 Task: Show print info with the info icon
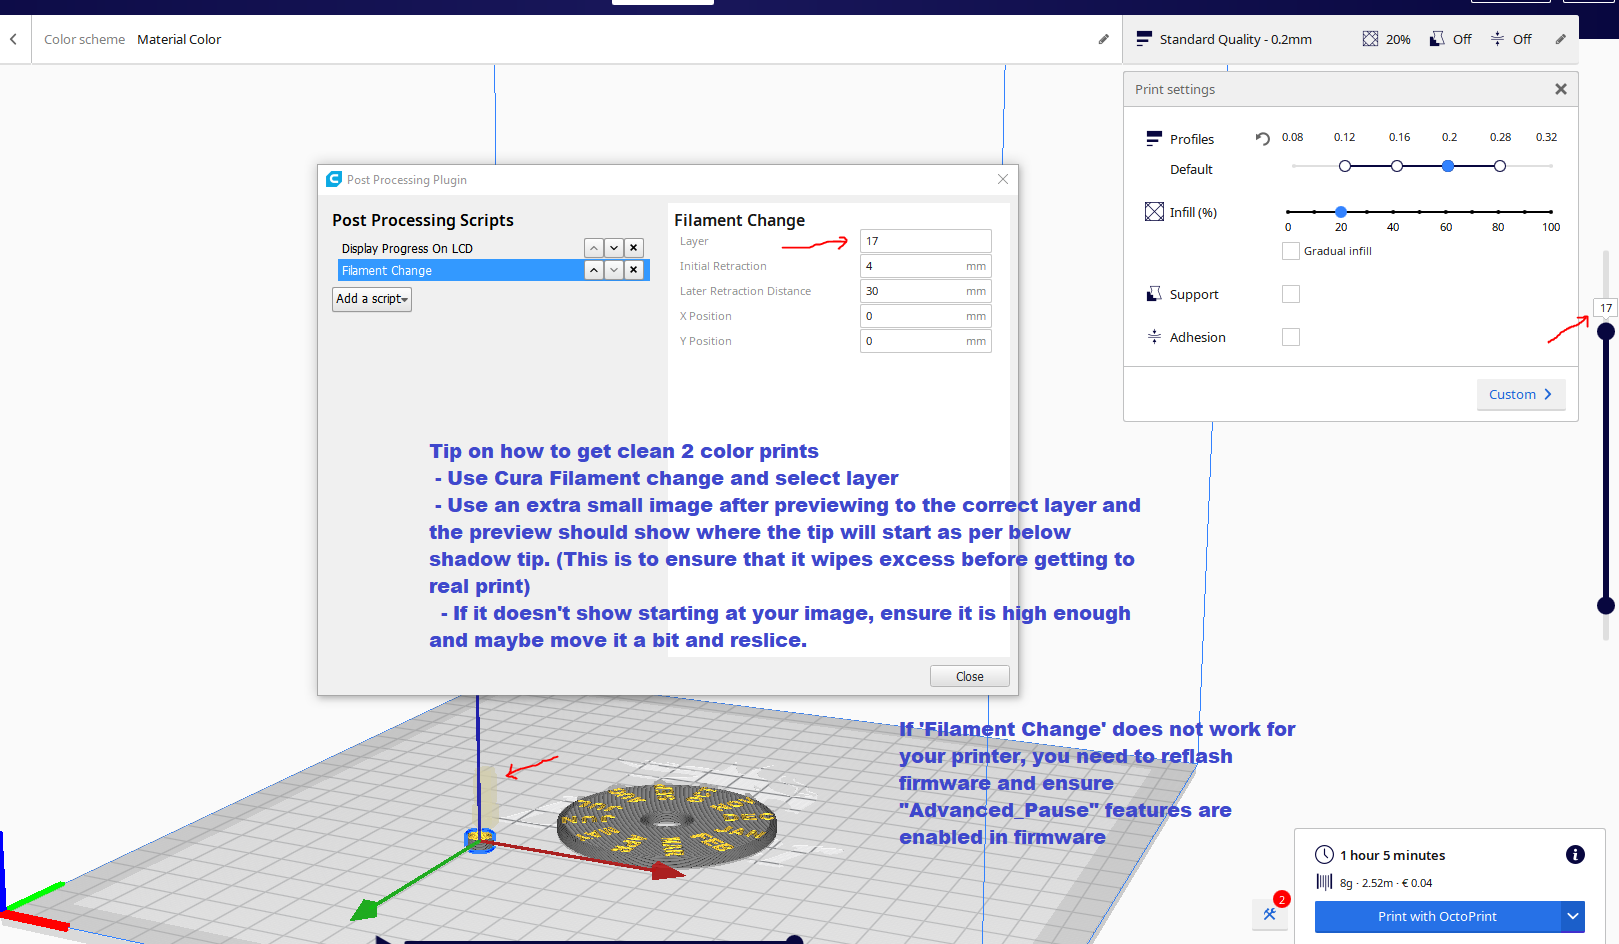tap(1575, 854)
